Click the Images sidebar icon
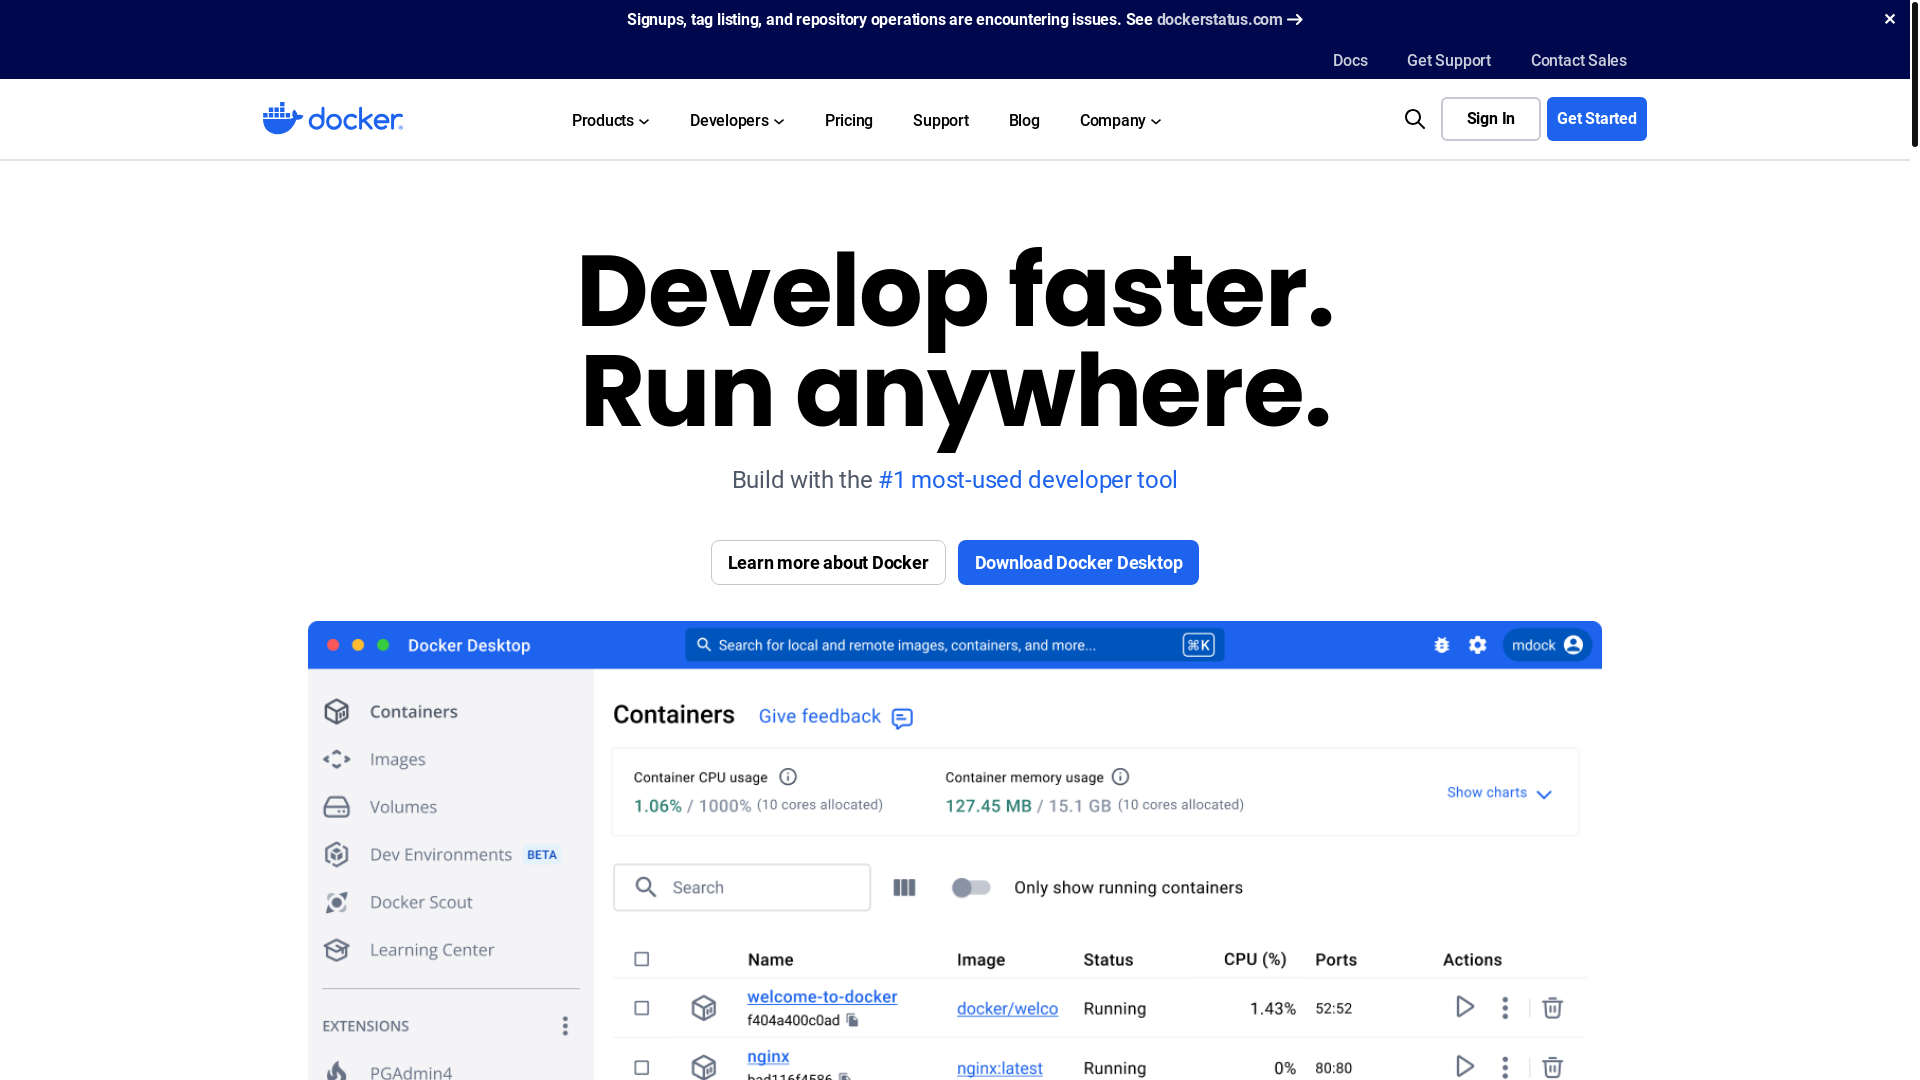 click(336, 759)
